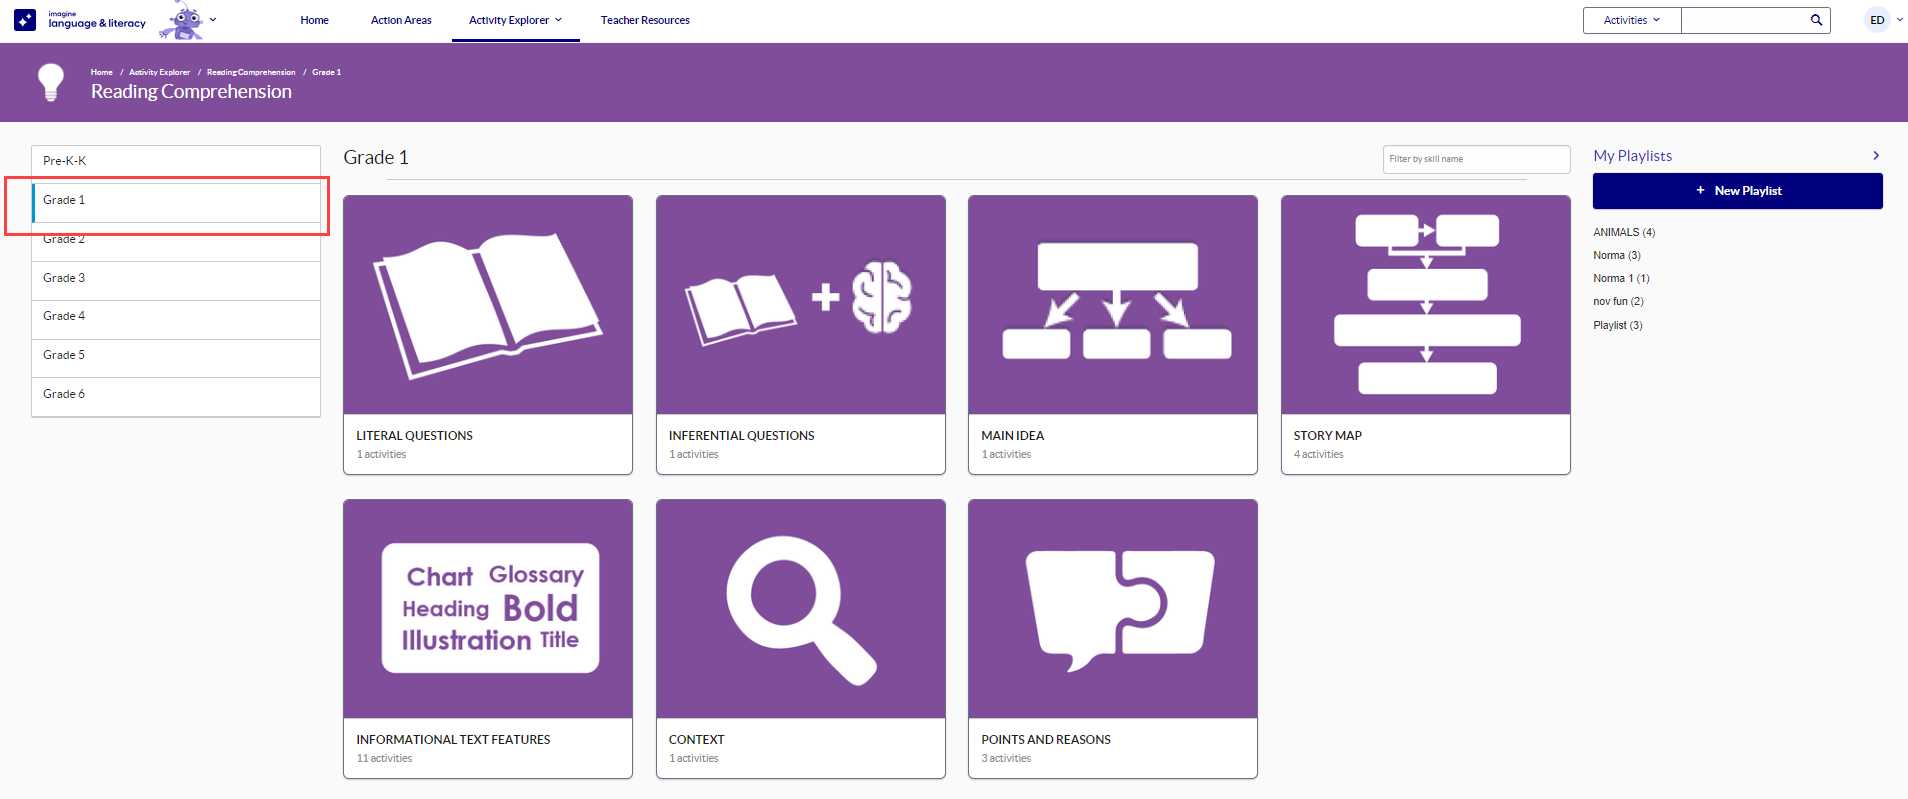Open the Inferential Questions book and brain tile
Screen dimensions: 1908x799
point(800,305)
